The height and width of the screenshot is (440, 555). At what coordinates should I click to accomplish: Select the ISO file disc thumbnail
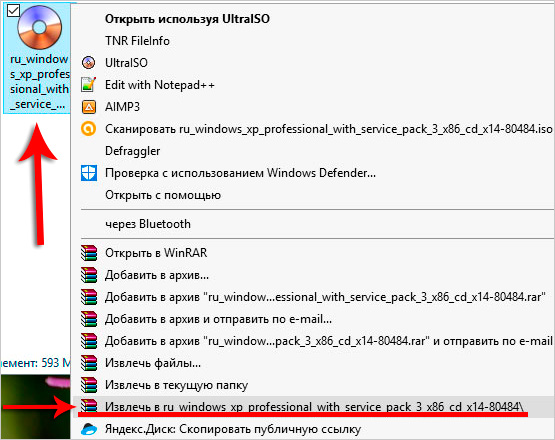pyautogui.click(x=40, y=27)
